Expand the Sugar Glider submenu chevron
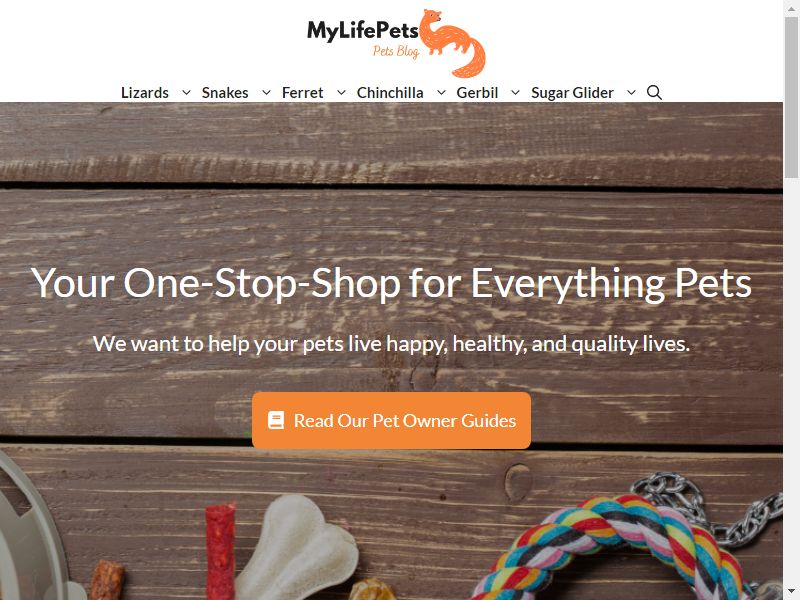The width and height of the screenshot is (800, 600). [631, 92]
